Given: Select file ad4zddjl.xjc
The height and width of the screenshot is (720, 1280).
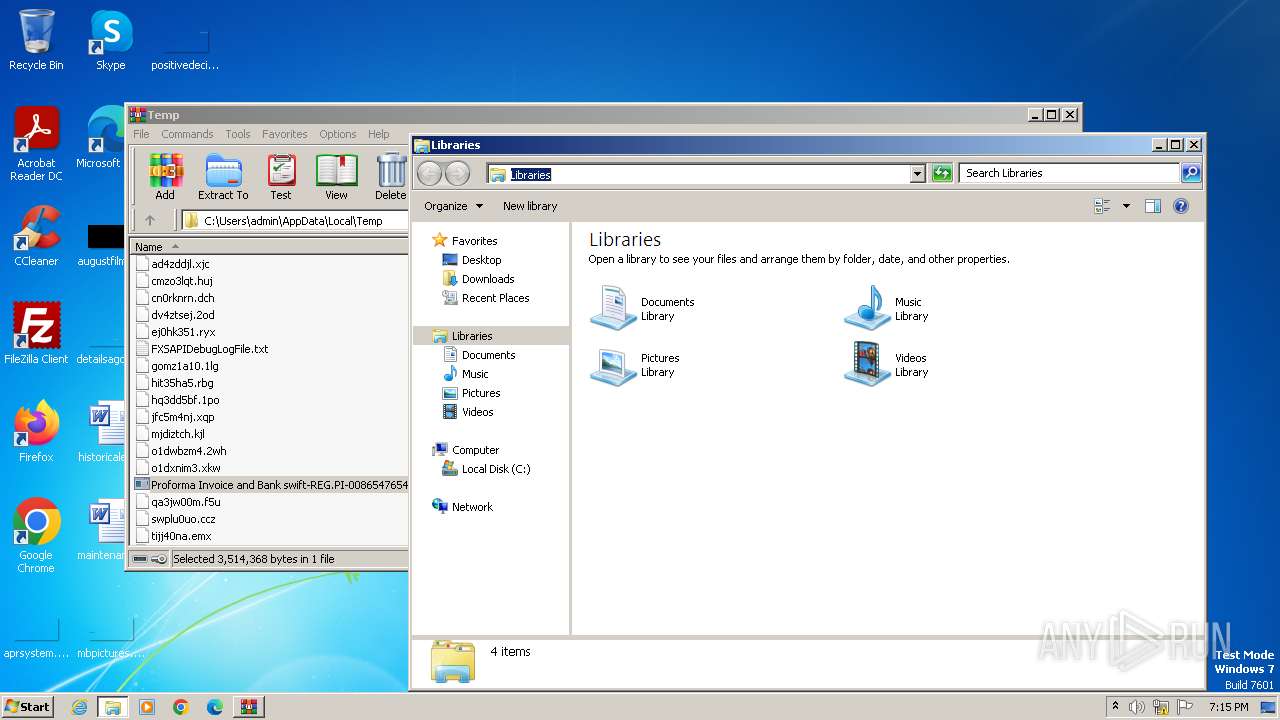Looking at the screenshot, I should click(x=180, y=264).
